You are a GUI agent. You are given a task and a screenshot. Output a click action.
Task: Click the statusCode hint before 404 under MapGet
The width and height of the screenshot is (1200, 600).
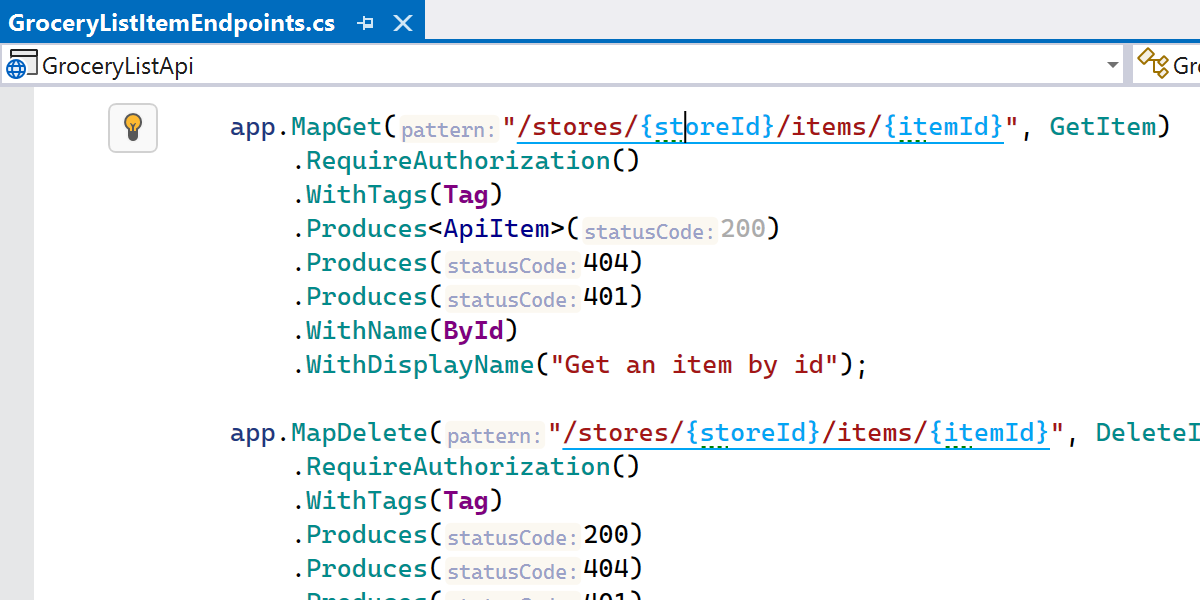tap(512, 265)
